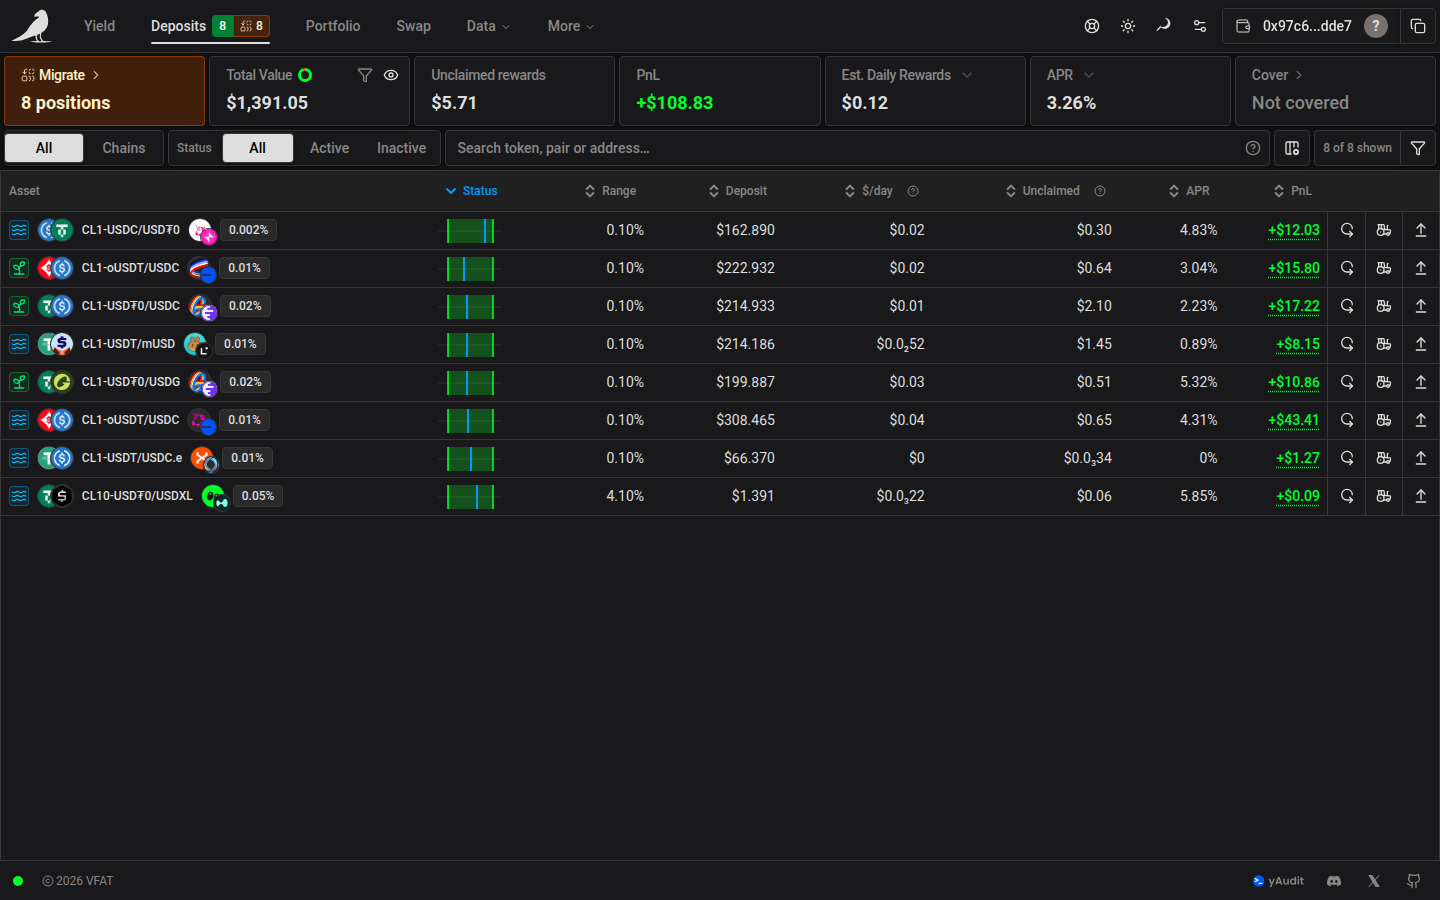
Task: Open the Yield tab
Action: point(99,26)
